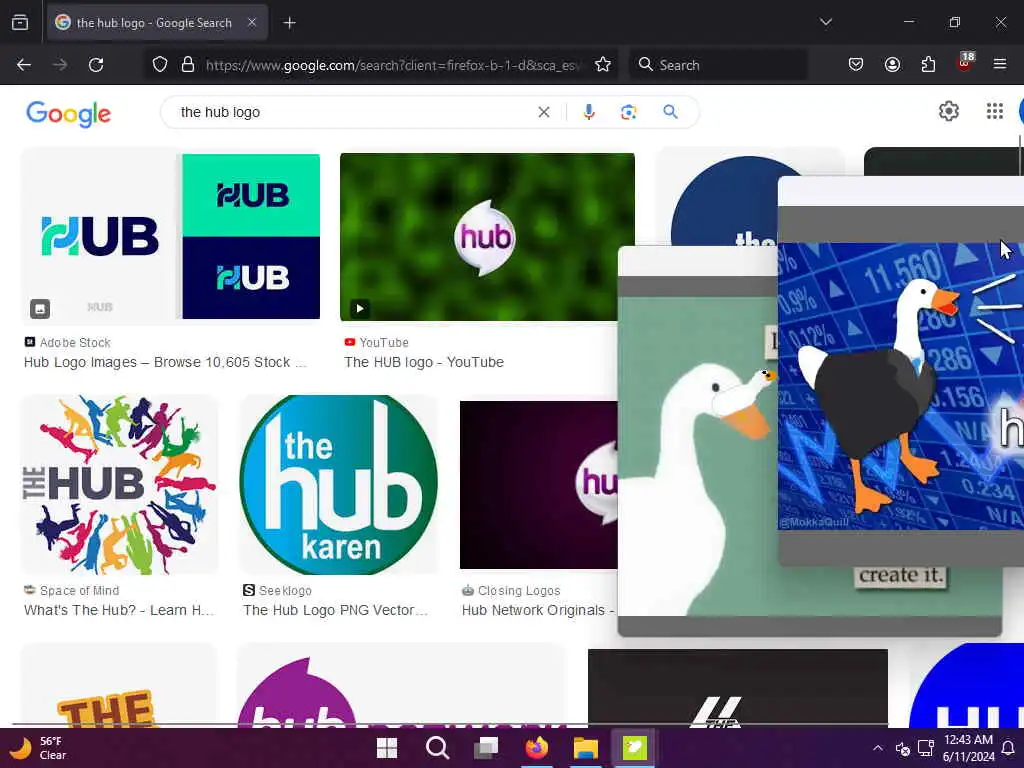Close the 'the hub logo - Google Search' tab
Screen dimensions: 1024x768
251,22
